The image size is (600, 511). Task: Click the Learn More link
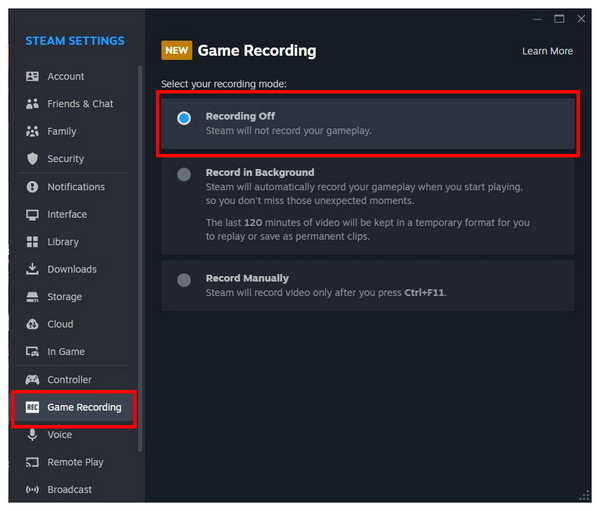click(x=547, y=51)
